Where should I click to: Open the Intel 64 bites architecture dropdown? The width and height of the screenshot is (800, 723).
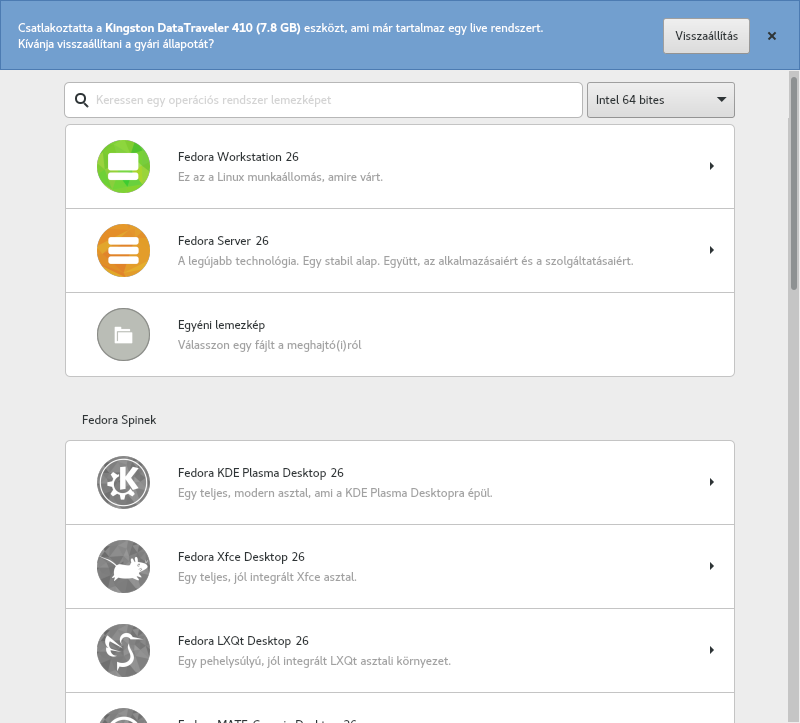[x=661, y=100]
